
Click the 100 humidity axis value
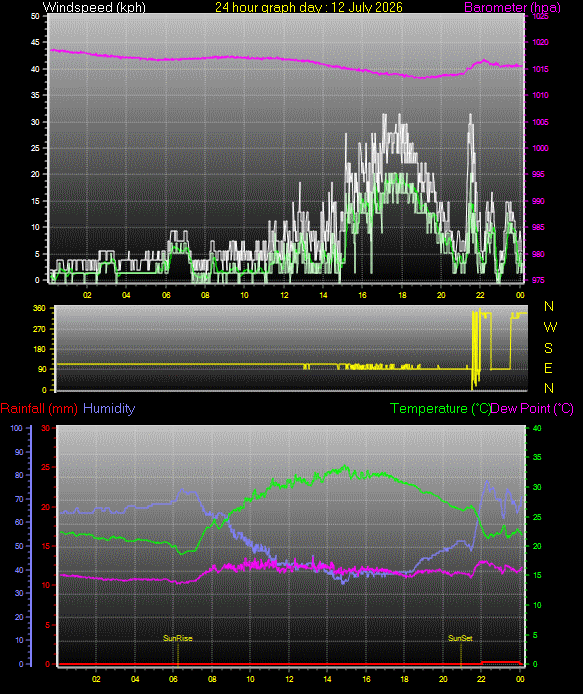(16, 428)
